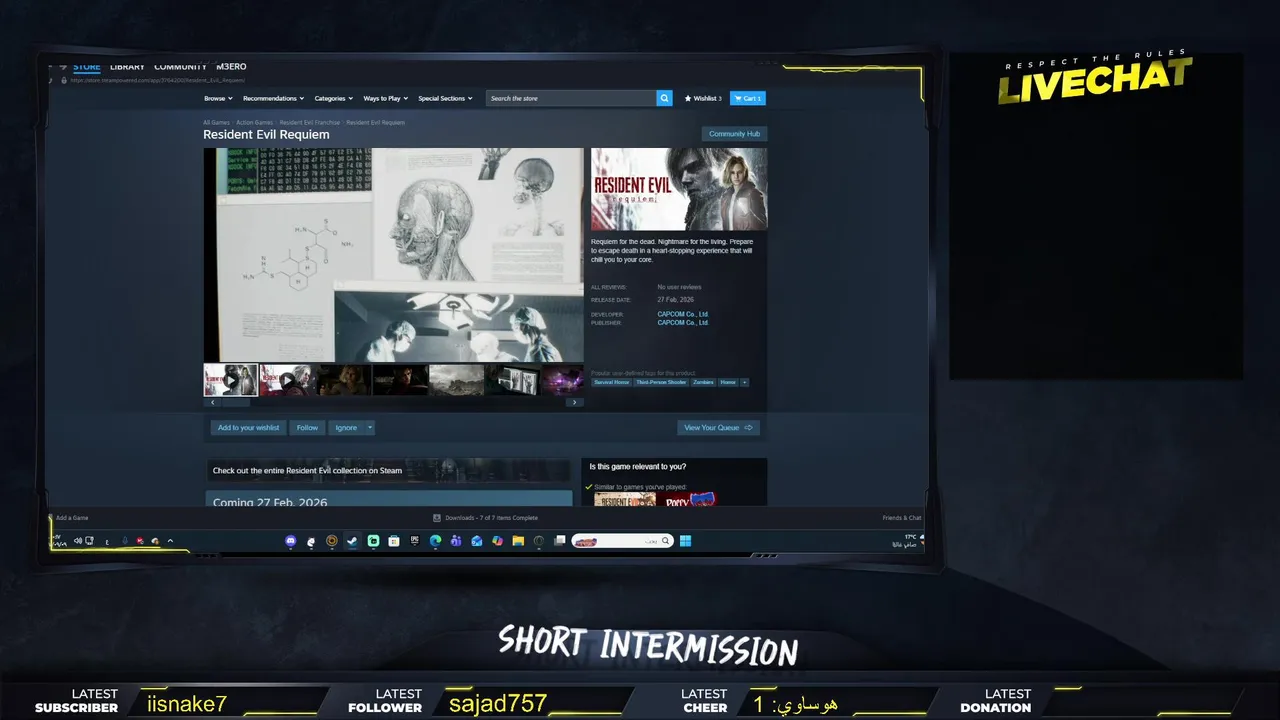Open Resident Evil Franchise breadcrumb link

[x=309, y=122]
